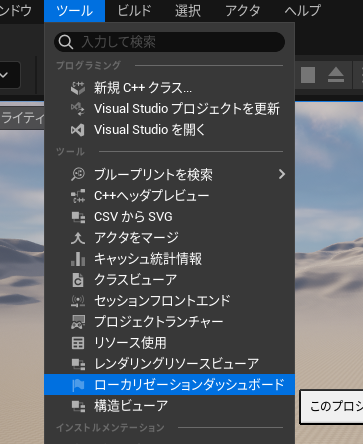
Task: Click the Visual Studio logo icon beside を開く
Action: pyautogui.click(x=78, y=130)
